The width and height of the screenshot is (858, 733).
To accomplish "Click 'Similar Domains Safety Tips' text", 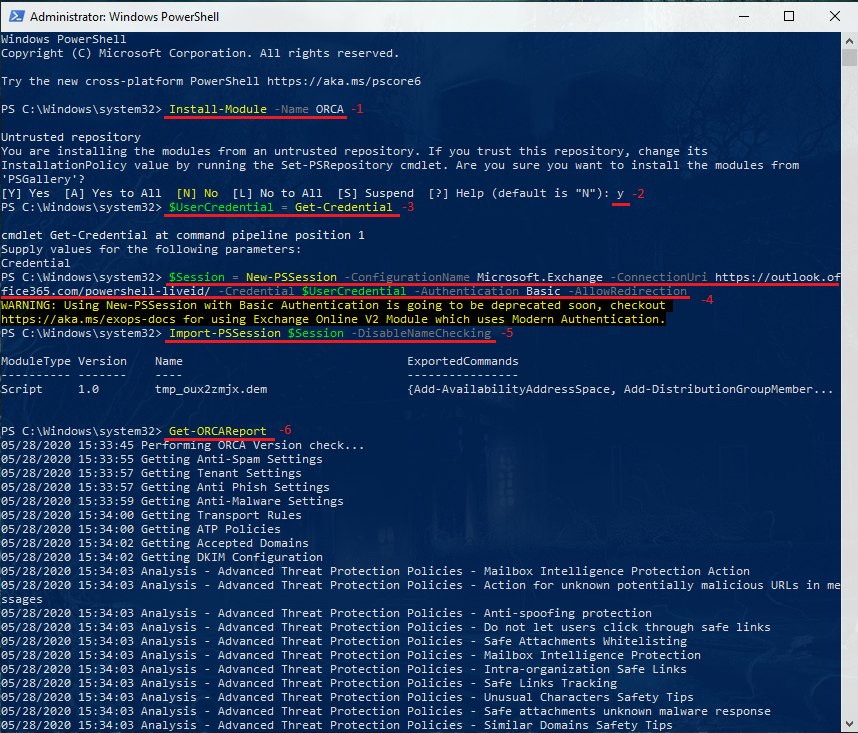I will [x=578, y=725].
